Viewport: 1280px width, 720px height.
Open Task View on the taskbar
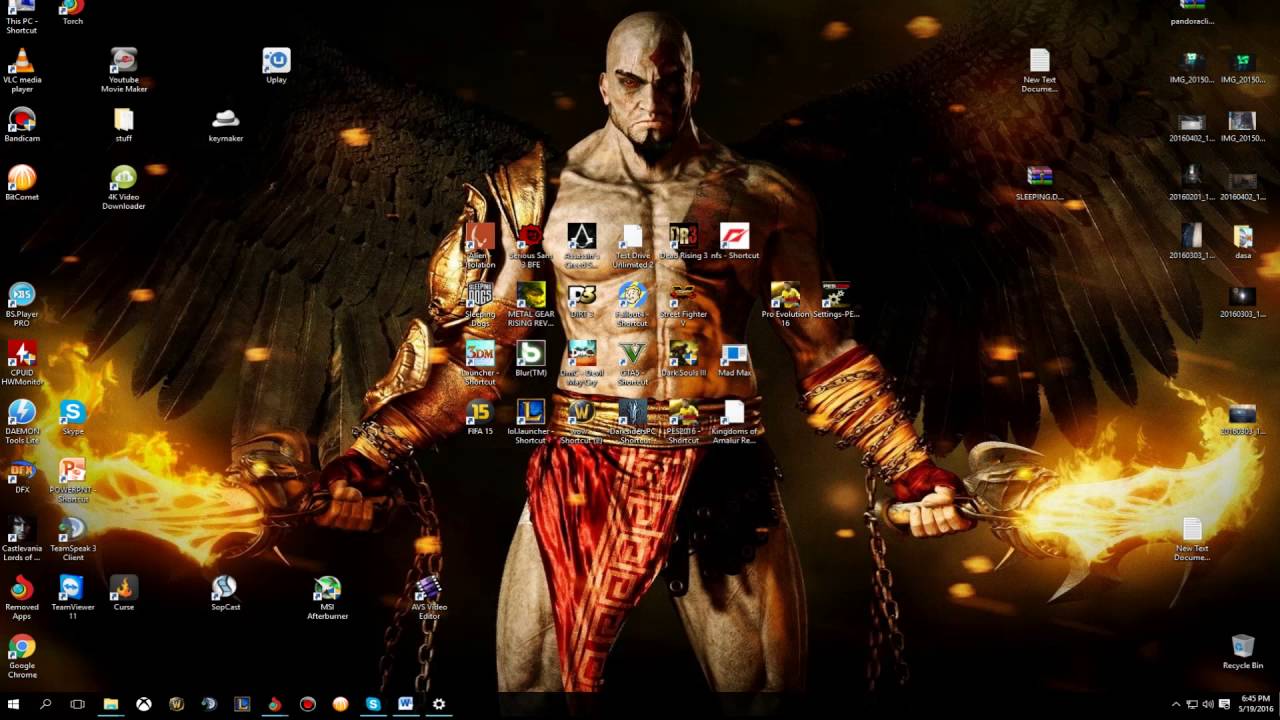[x=78, y=704]
